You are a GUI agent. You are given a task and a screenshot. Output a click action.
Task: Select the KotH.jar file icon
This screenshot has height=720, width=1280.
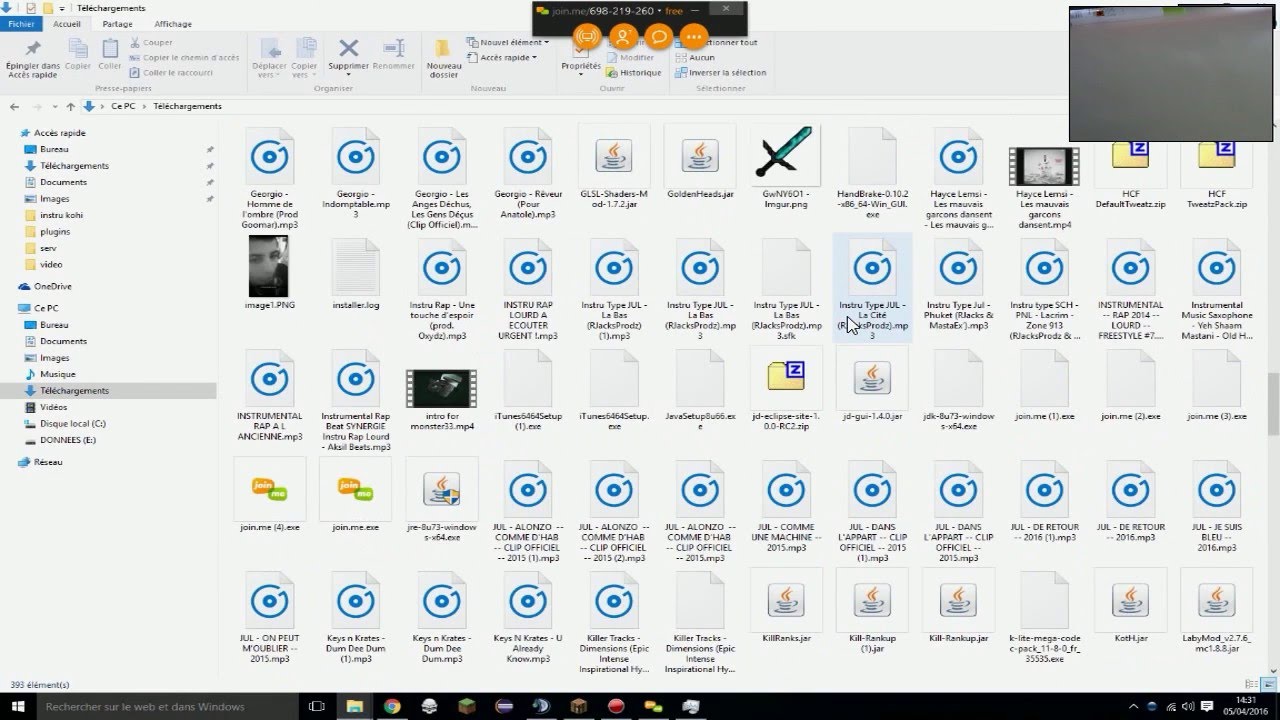(x=1130, y=600)
